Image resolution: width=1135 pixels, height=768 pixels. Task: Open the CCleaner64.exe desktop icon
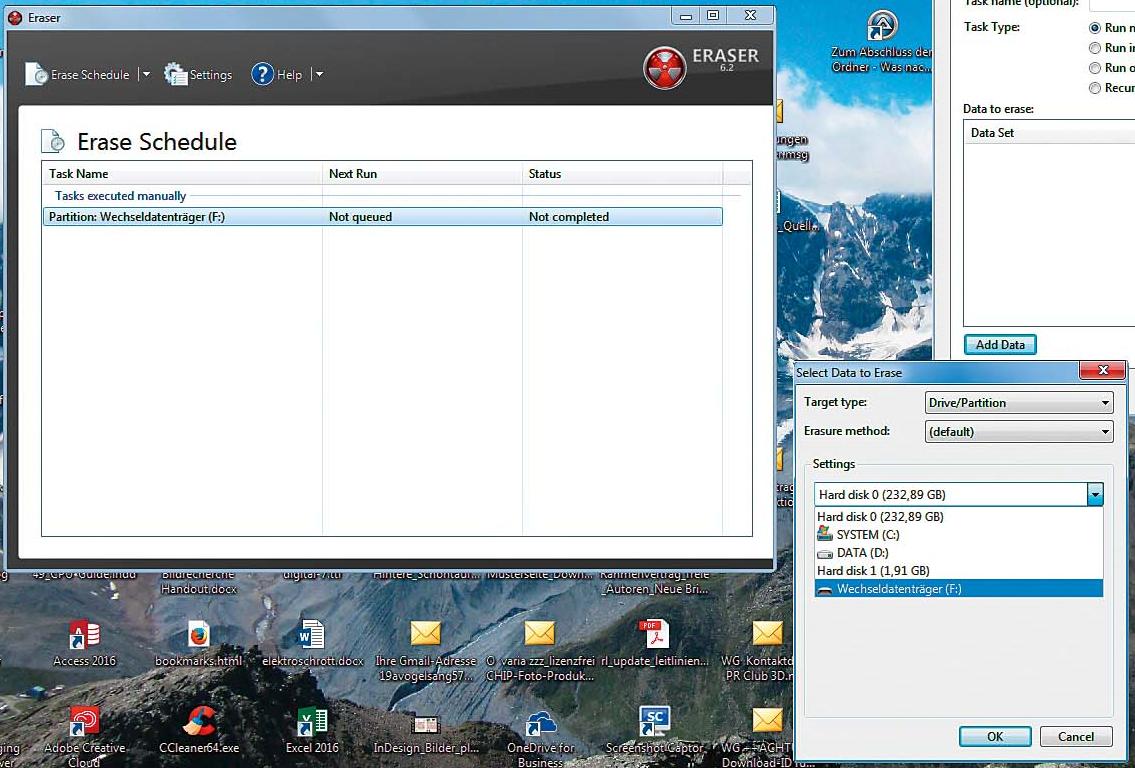(x=199, y=722)
